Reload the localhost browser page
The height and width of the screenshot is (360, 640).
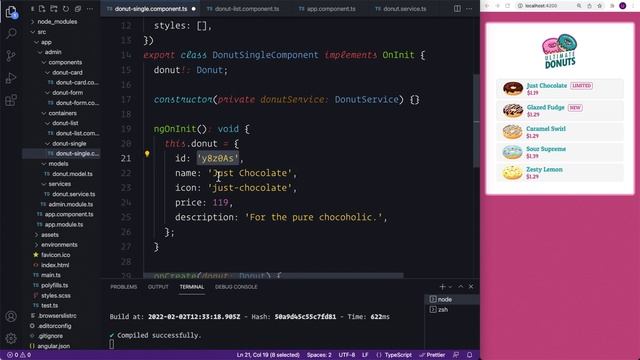coord(507,6)
